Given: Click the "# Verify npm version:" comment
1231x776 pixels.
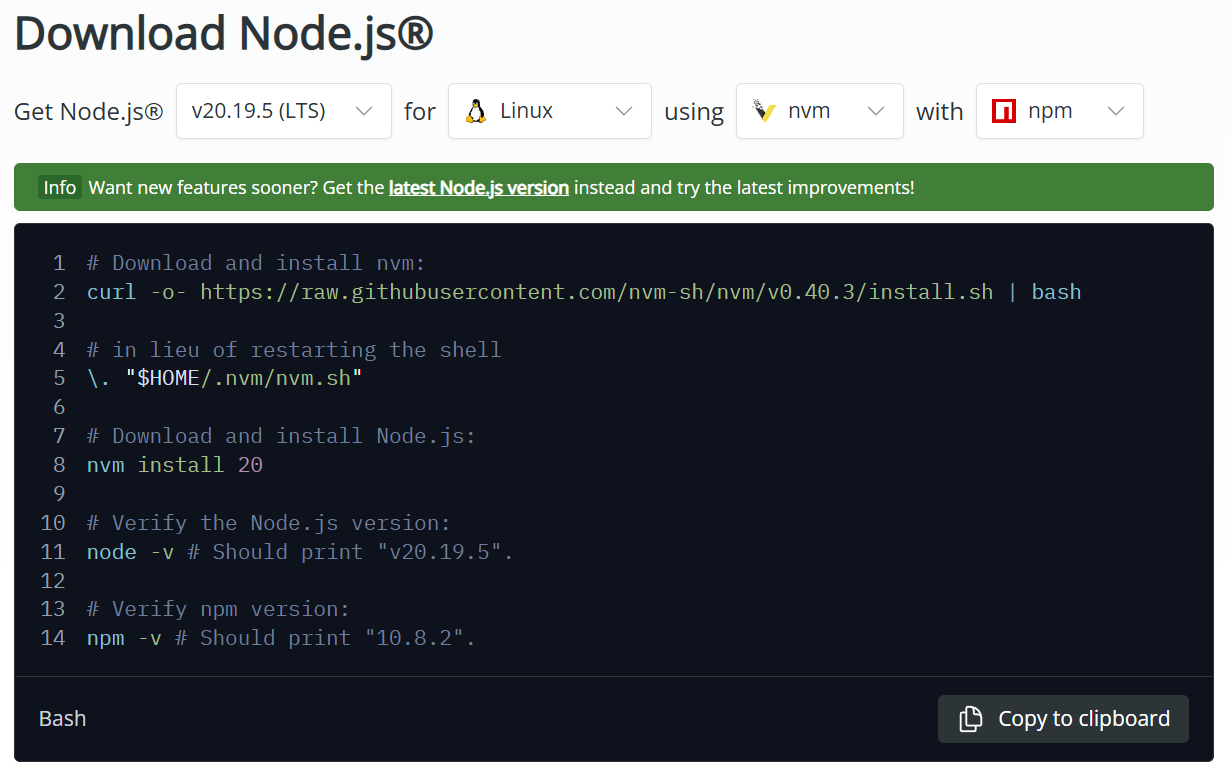Looking at the screenshot, I should pyautogui.click(x=219, y=609).
